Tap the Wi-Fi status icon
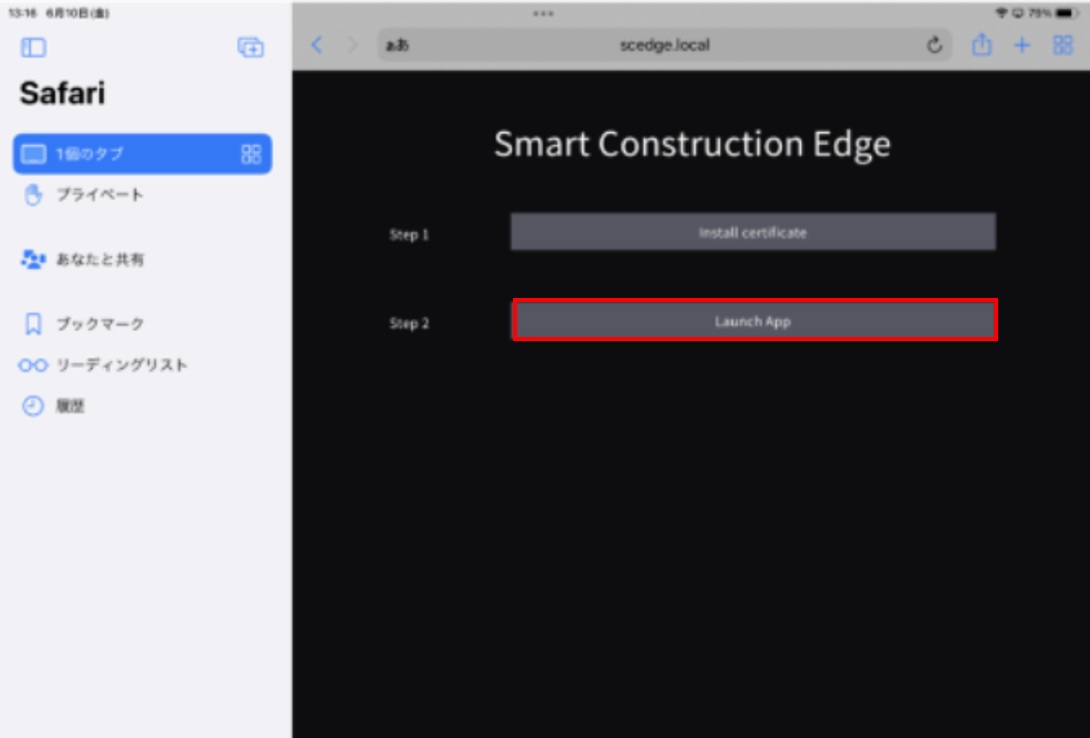The image size is (1090, 738). tap(1001, 13)
